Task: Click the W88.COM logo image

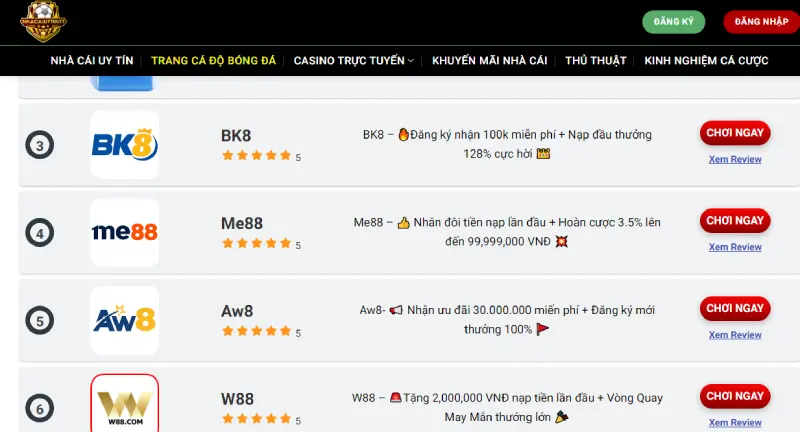Action: (x=124, y=403)
